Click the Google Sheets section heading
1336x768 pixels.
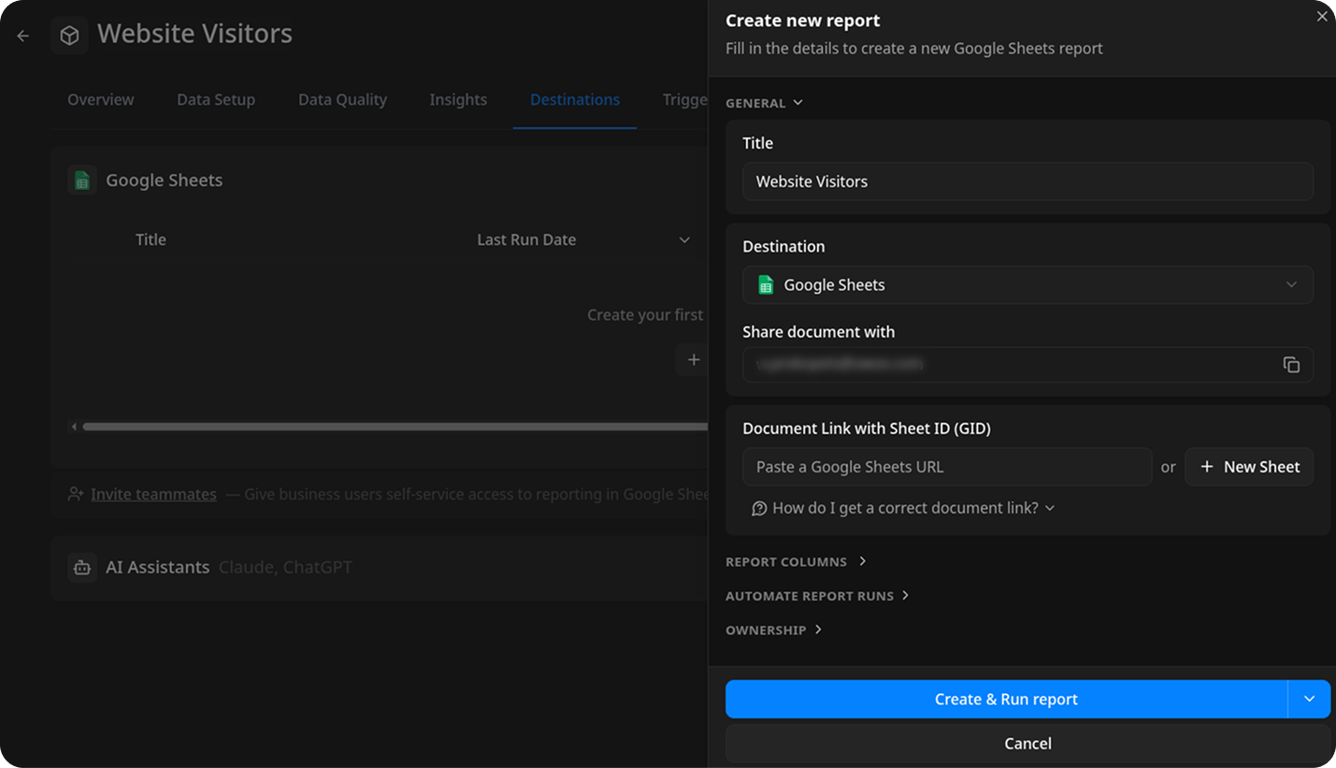click(x=164, y=180)
